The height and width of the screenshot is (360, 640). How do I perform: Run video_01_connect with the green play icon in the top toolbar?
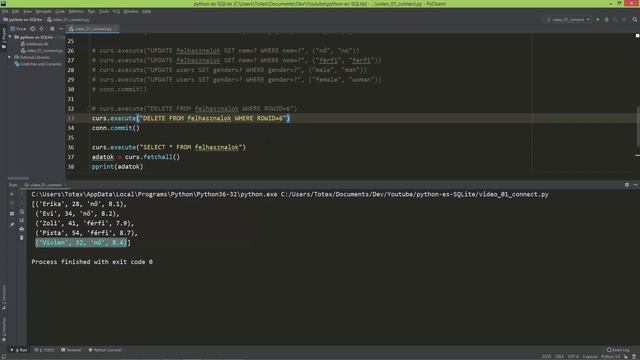point(598,19)
